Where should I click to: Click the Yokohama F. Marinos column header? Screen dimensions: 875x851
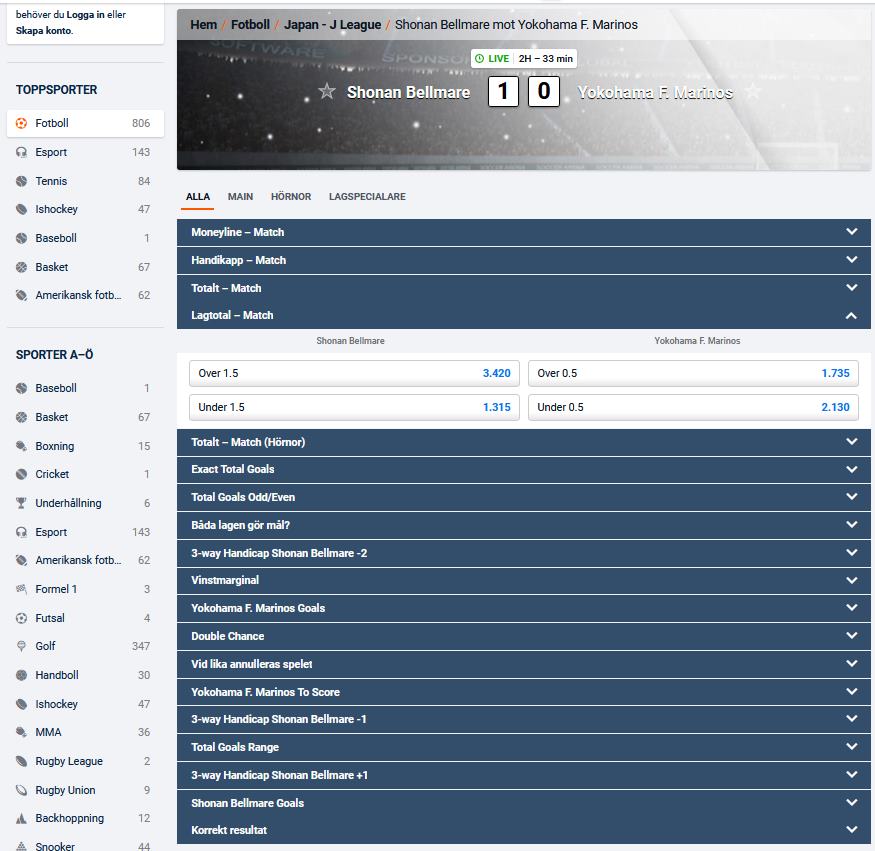tap(697, 341)
